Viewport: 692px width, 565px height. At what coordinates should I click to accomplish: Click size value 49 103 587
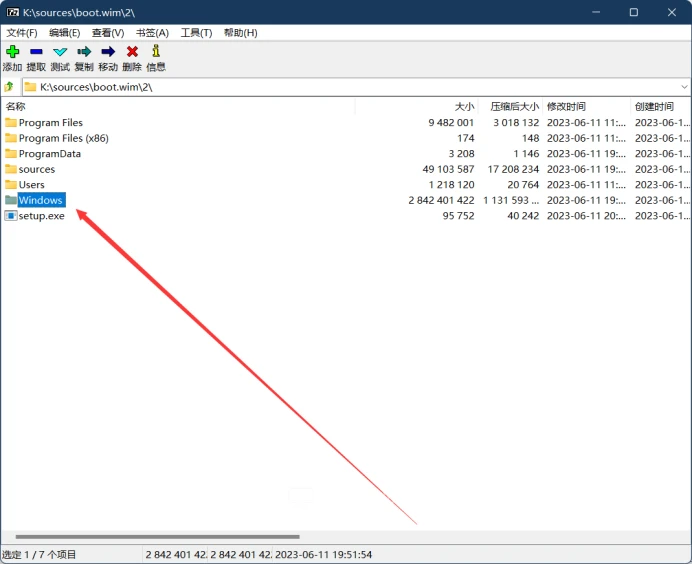(448, 169)
